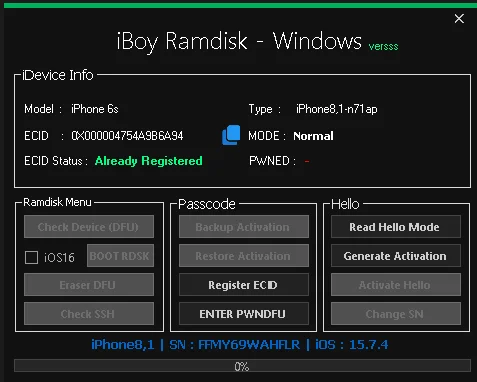Click the Check SSH button
The height and width of the screenshot is (382, 477).
[x=89, y=314]
